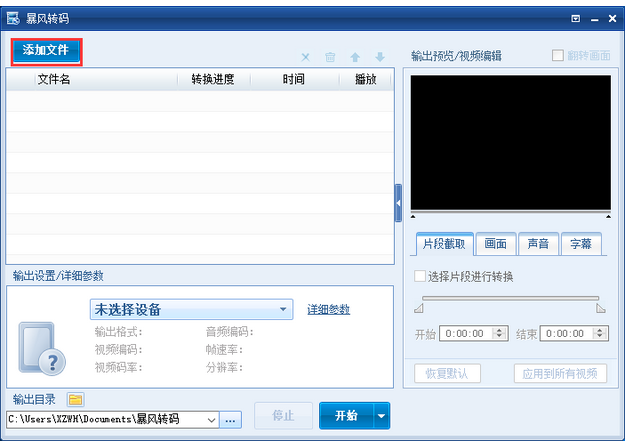The width and height of the screenshot is (625, 441).
Task: Increase the 结束 time with up arrow
Action: click(x=600, y=330)
